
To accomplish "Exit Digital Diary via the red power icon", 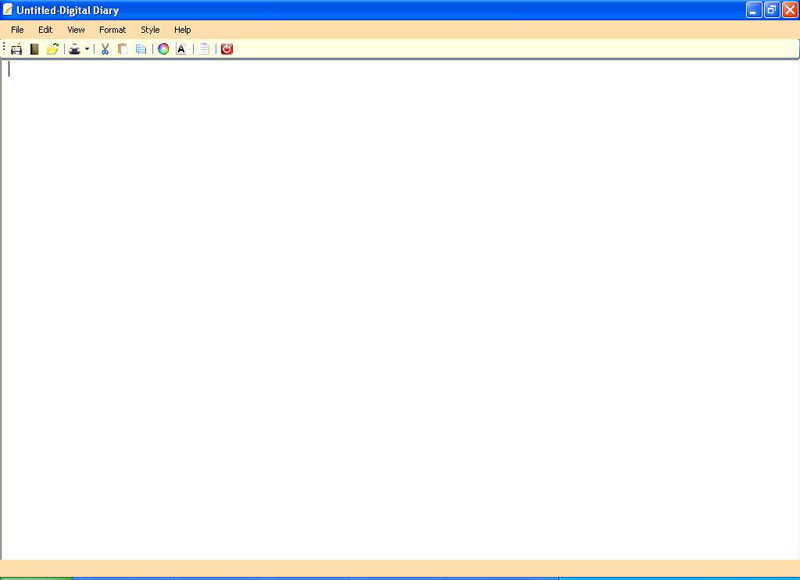I will tap(228, 48).
